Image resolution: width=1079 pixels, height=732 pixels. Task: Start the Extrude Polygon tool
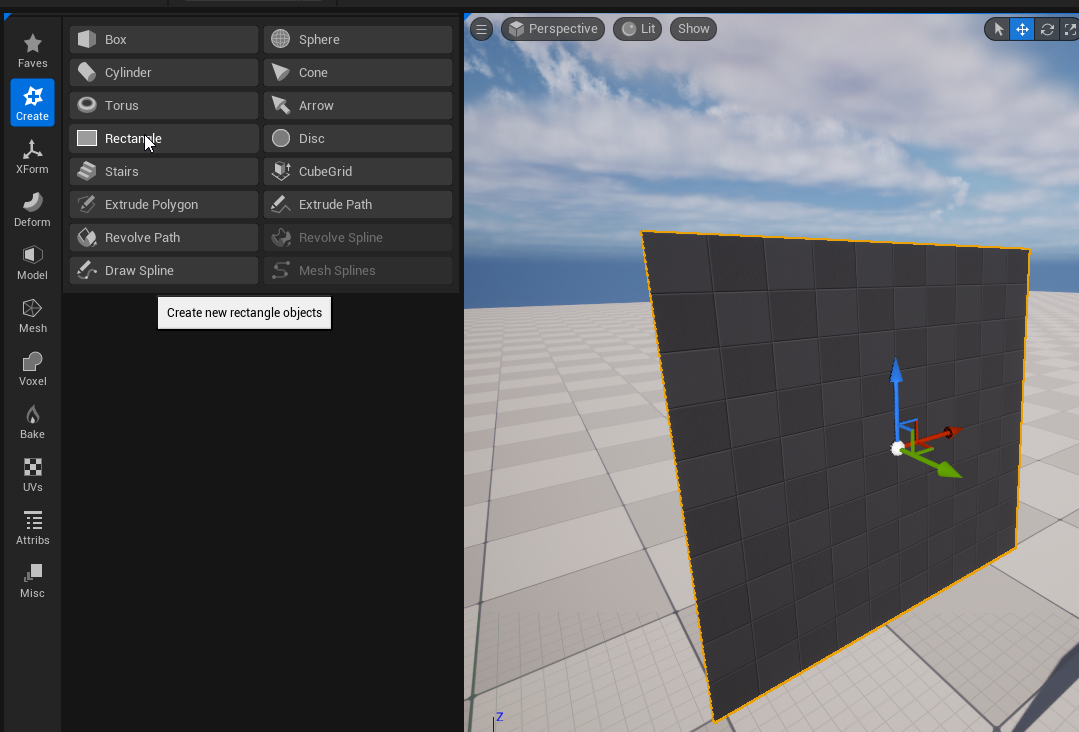[x=164, y=204]
